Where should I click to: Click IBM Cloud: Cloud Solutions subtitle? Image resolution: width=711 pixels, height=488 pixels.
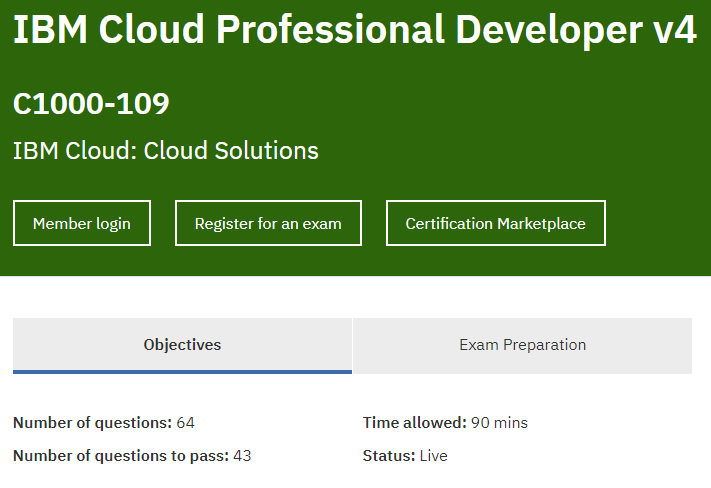click(166, 151)
